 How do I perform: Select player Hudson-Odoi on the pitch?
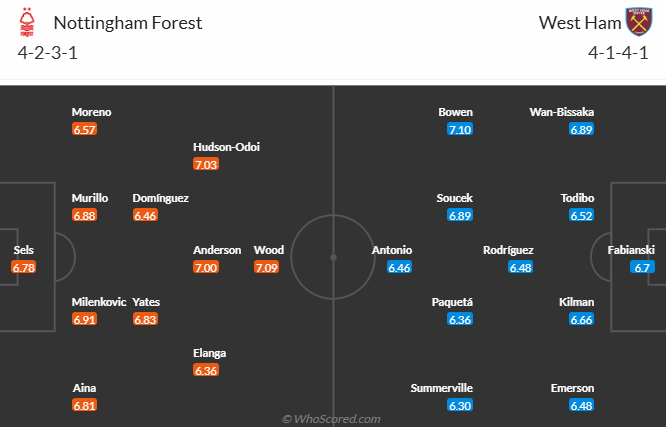(x=226, y=147)
